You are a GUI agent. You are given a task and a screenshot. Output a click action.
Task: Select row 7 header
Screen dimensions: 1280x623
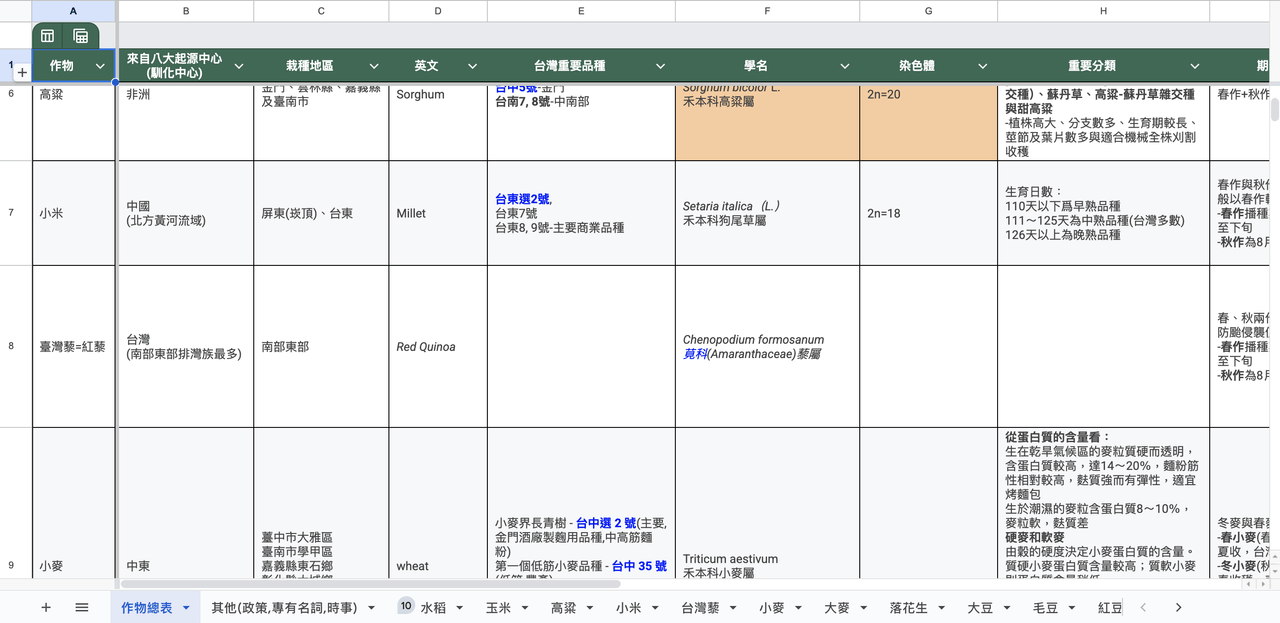click(11, 213)
